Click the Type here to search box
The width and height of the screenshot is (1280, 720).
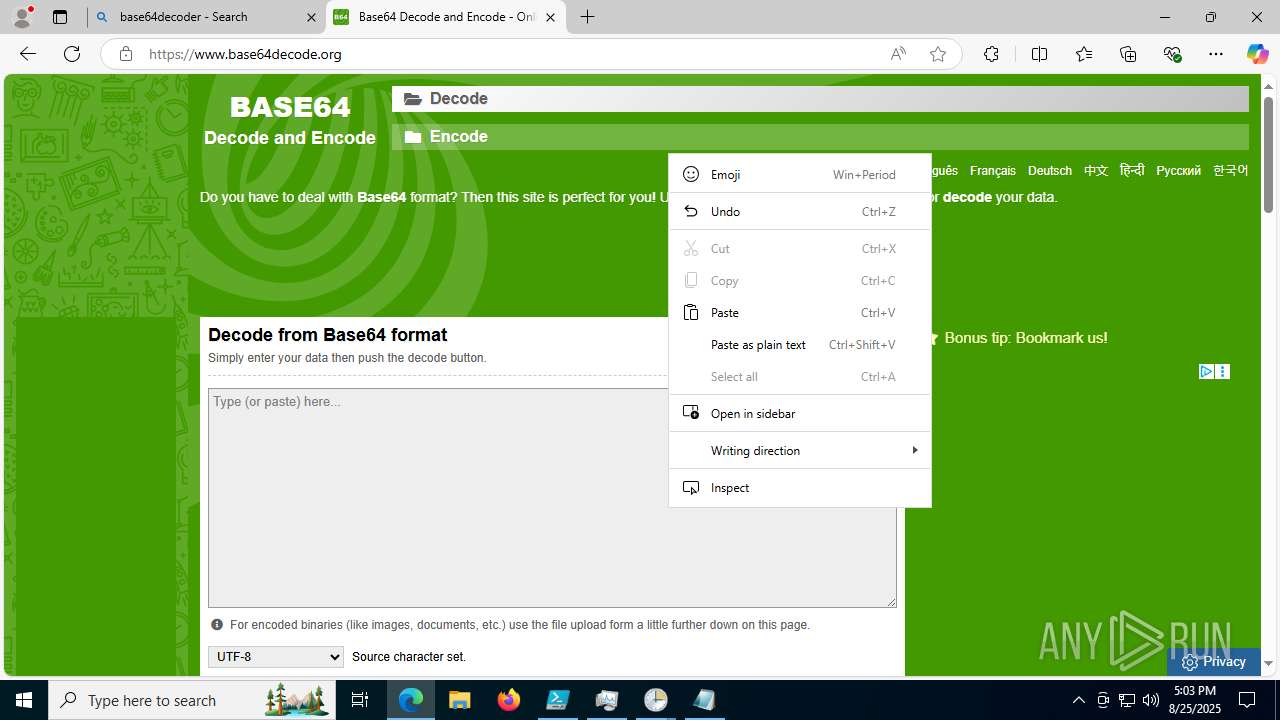192,700
